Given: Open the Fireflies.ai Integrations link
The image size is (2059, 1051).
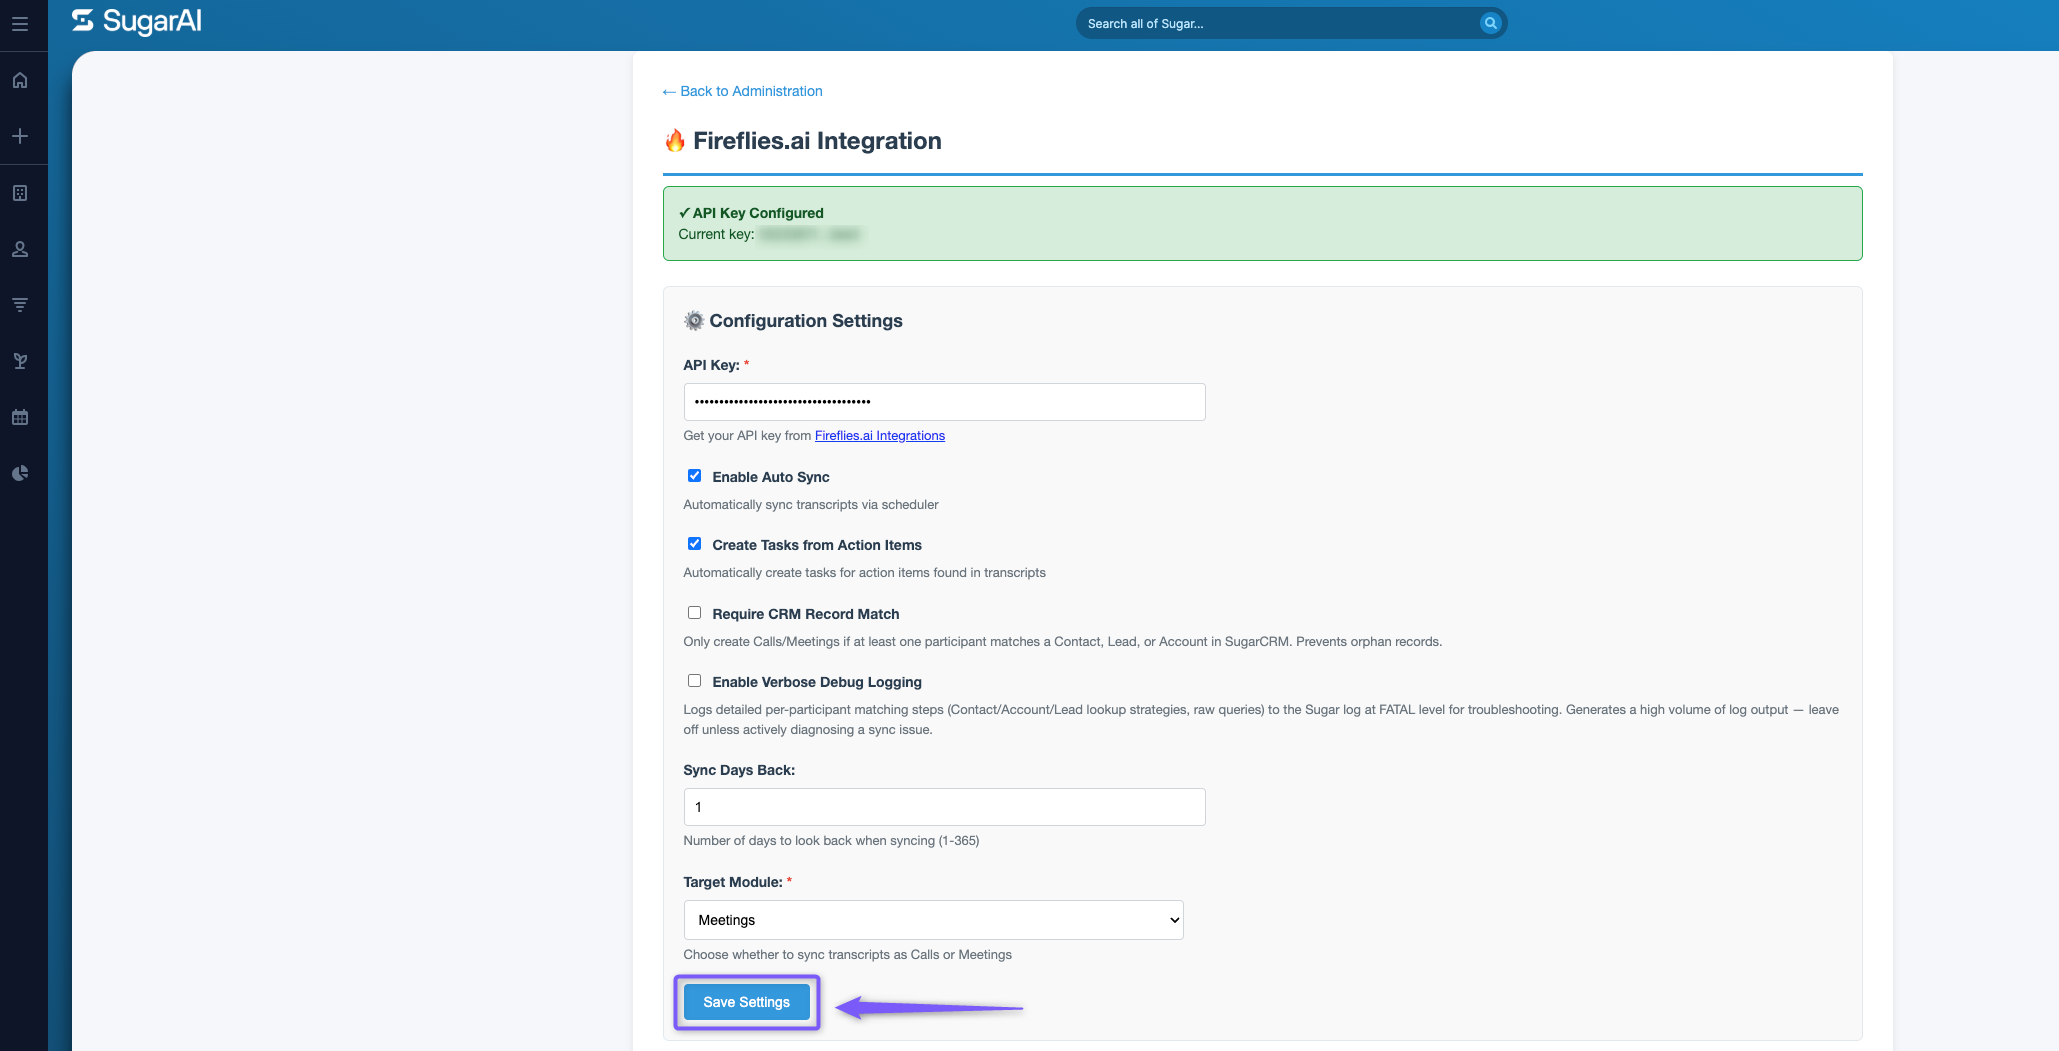Looking at the screenshot, I should pyautogui.click(x=880, y=436).
